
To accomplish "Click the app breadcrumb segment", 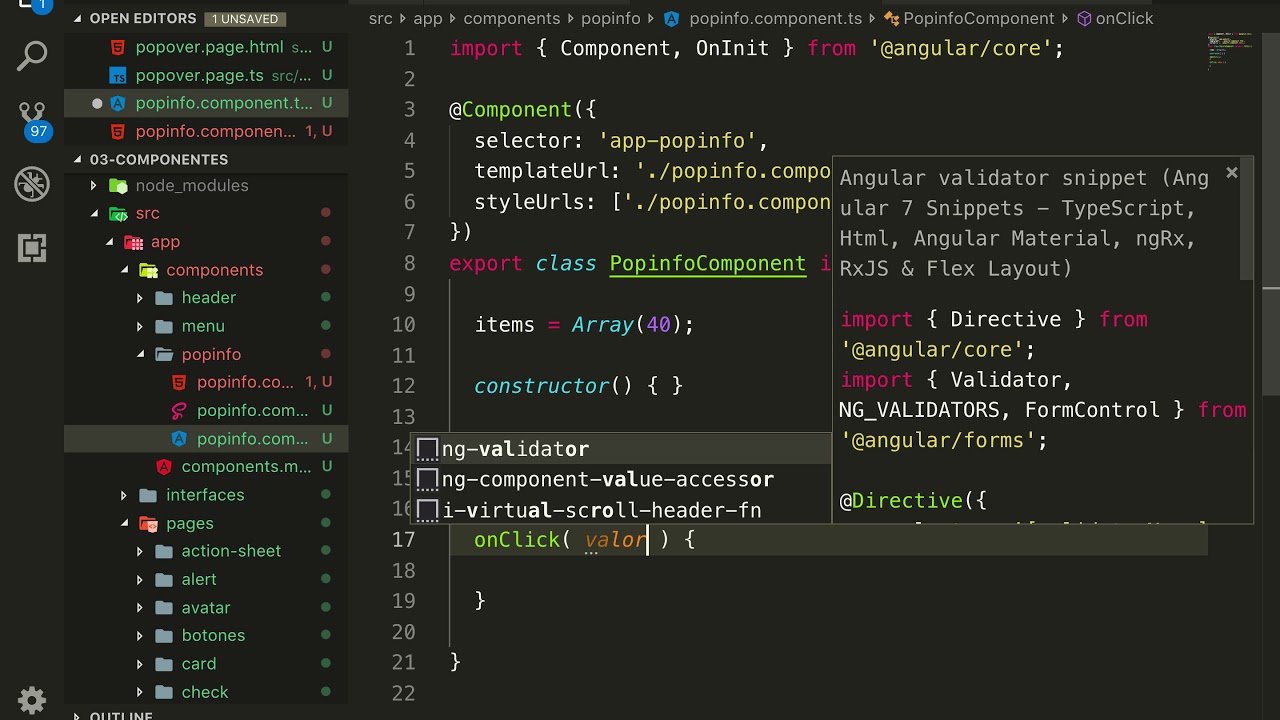I will (x=428, y=18).
